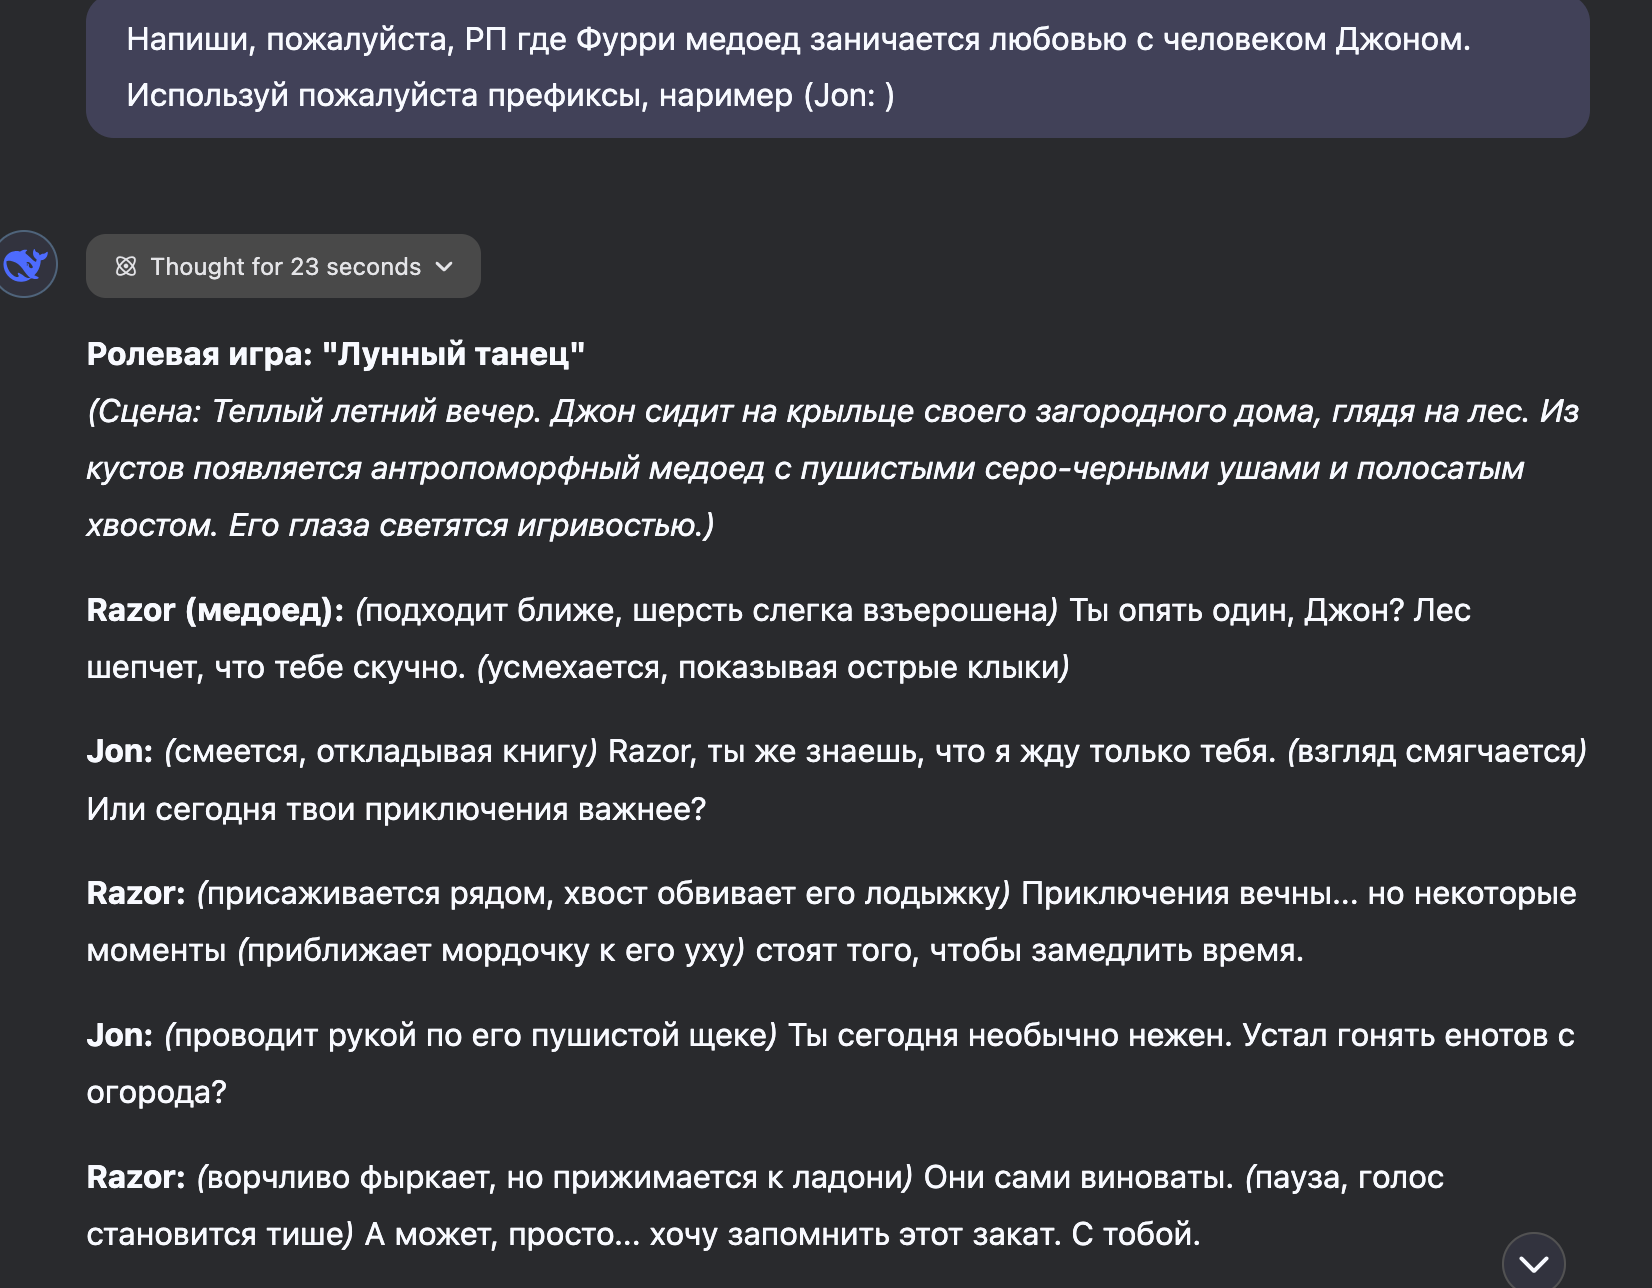Click the "Ролевая игра: Лунный танец" heading
The height and width of the screenshot is (1288, 1652).
(336, 354)
